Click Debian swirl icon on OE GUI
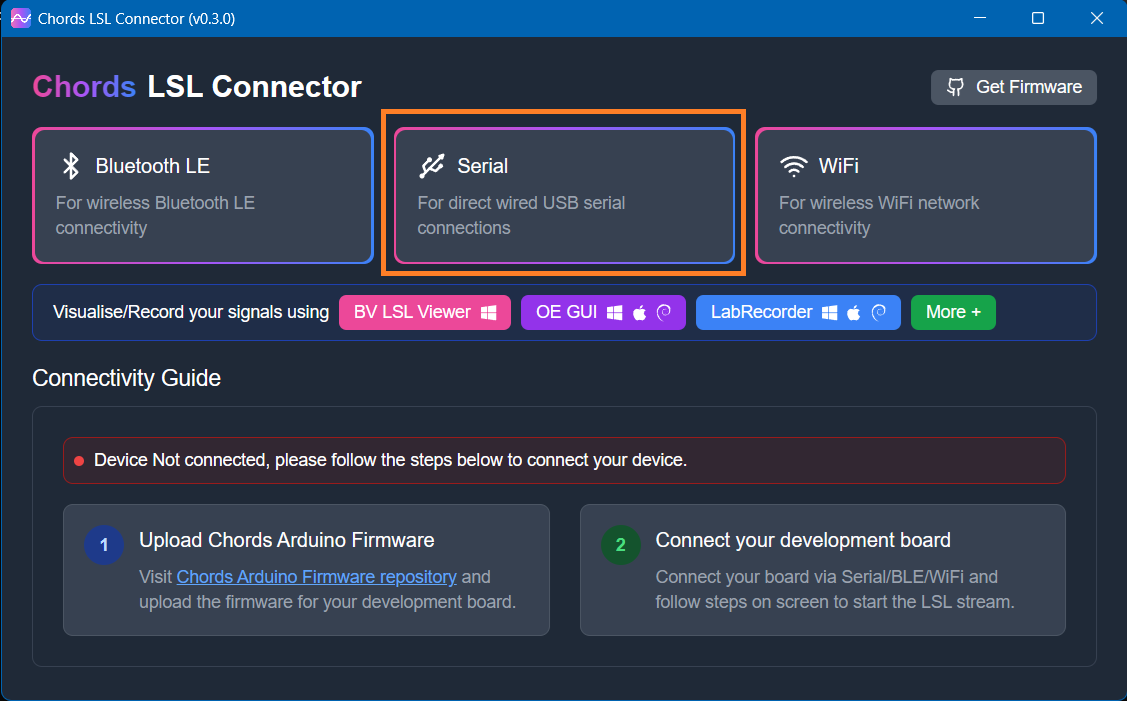1127x701 pixels. (663, 312)
